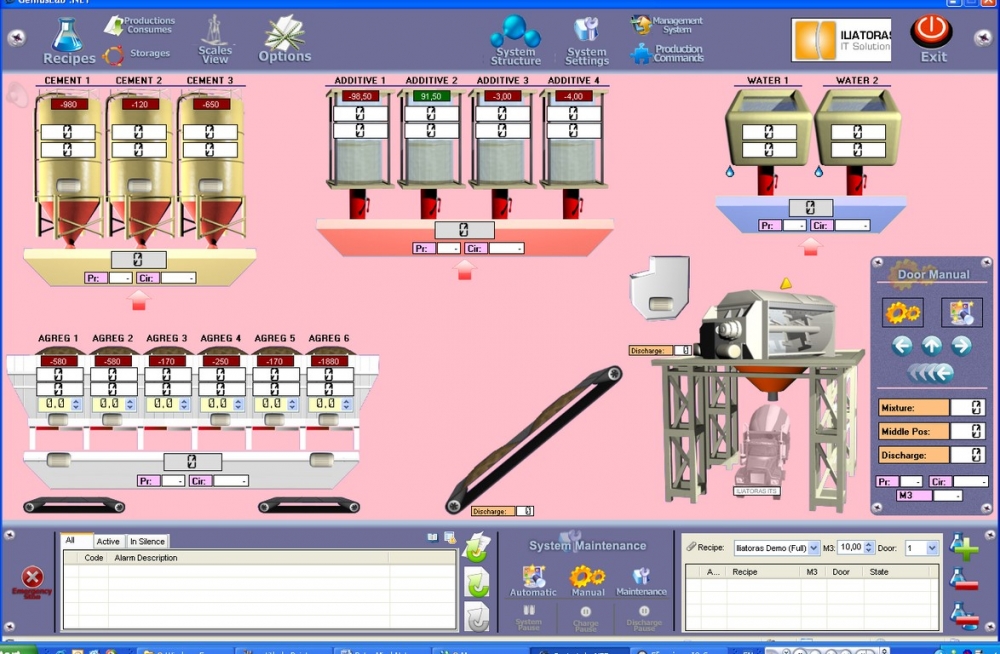Click the top green check alarm icon
This screenshot has width=1000, height=654.
tap(477, 548)
